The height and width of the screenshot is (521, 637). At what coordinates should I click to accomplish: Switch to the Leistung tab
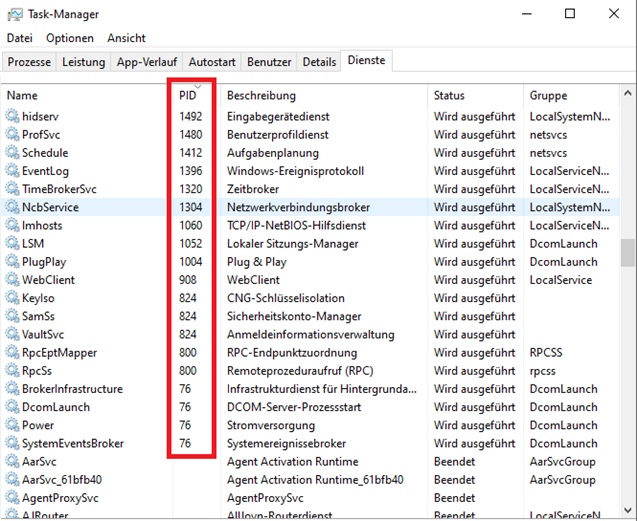point(83,62)
